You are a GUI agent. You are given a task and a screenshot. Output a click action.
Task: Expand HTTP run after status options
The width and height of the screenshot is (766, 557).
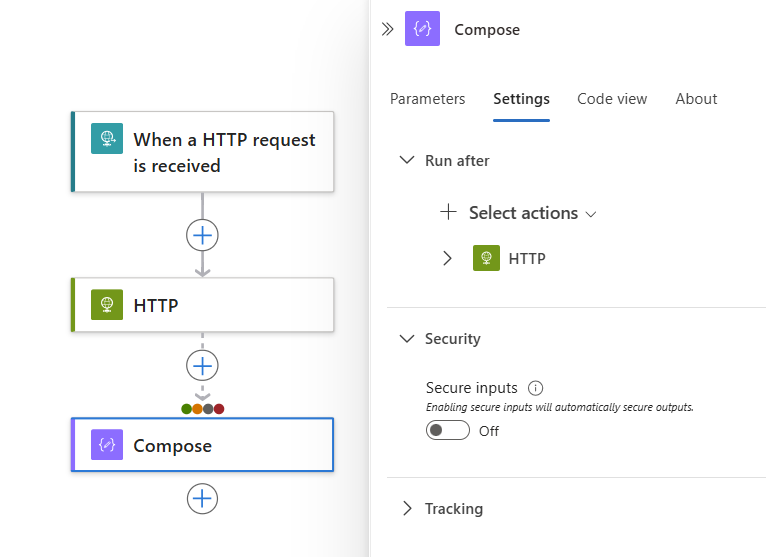point(447,258)
